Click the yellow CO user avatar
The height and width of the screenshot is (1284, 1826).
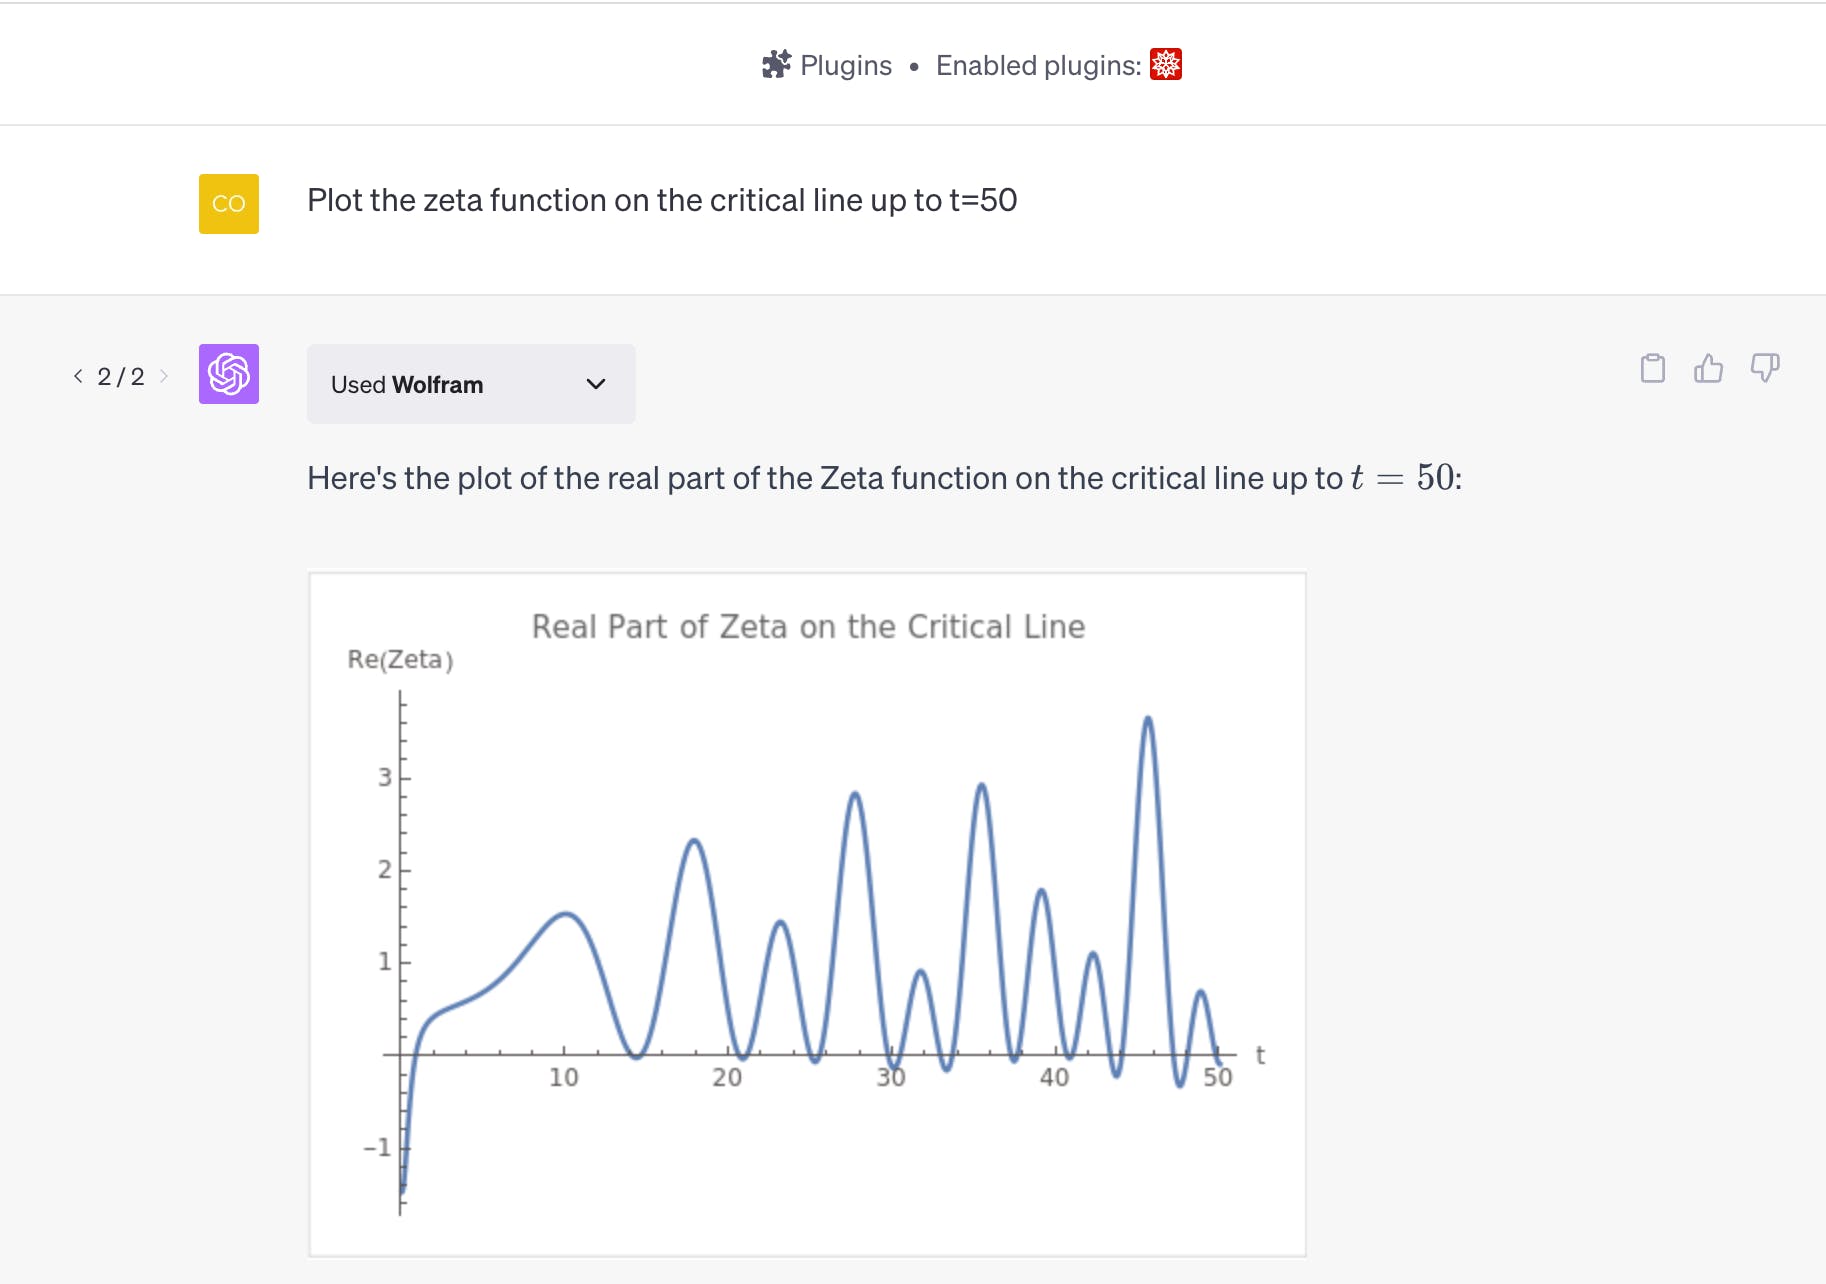(229, 204)
